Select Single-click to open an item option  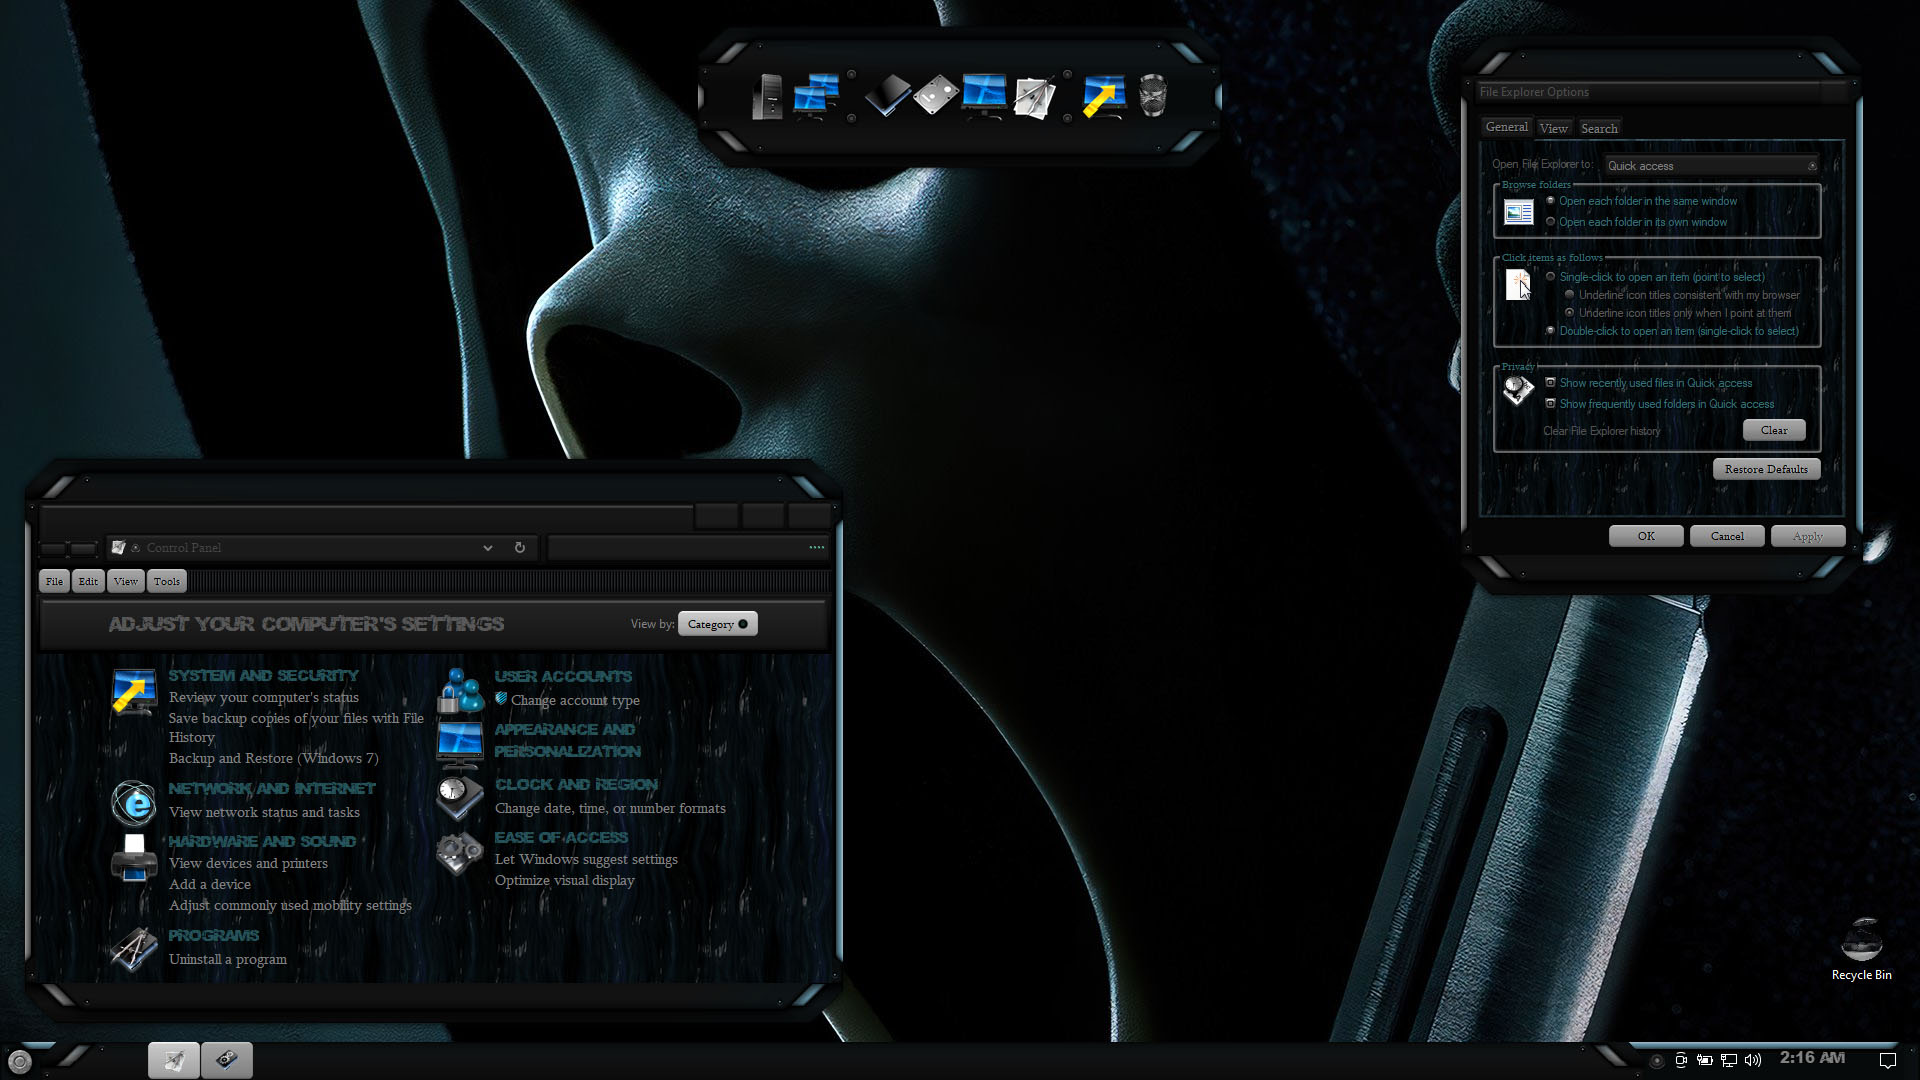click(1551, 277)
